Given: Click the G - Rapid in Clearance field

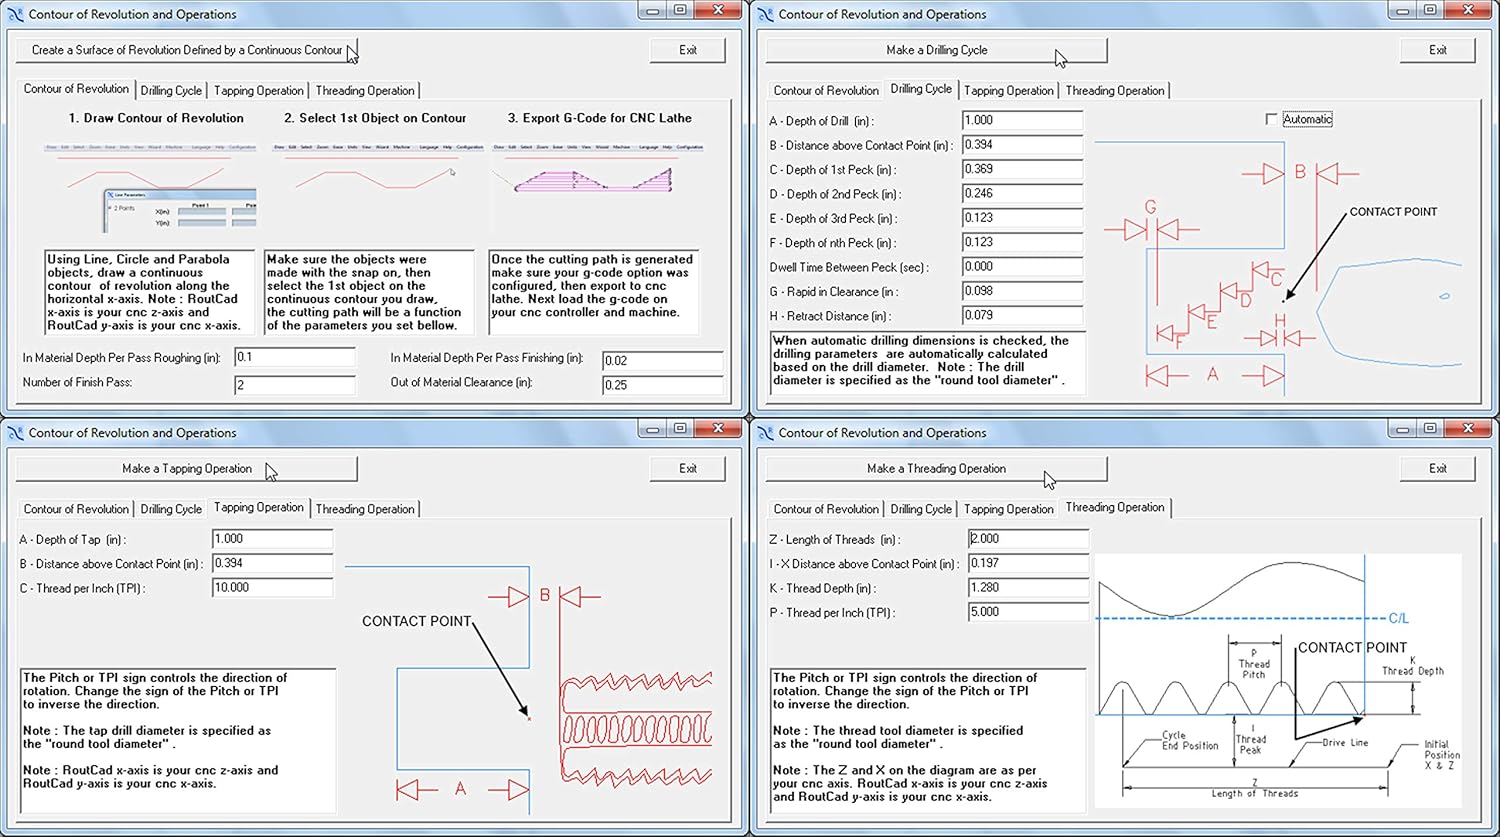Looking at the screenshot, I should pyautogui.click(x=1023, y=291).
